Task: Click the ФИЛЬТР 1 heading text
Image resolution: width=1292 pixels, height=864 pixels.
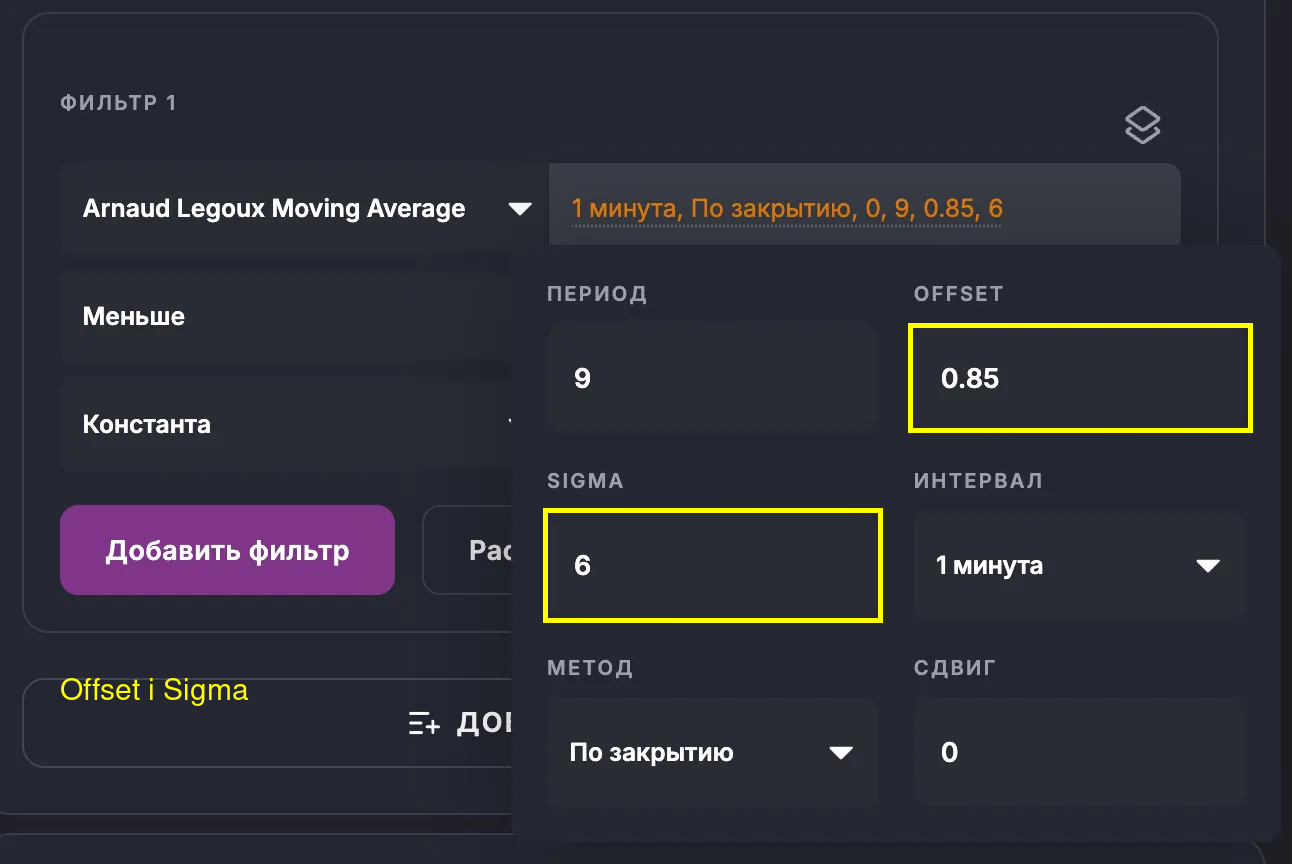Action: (118, 102)
